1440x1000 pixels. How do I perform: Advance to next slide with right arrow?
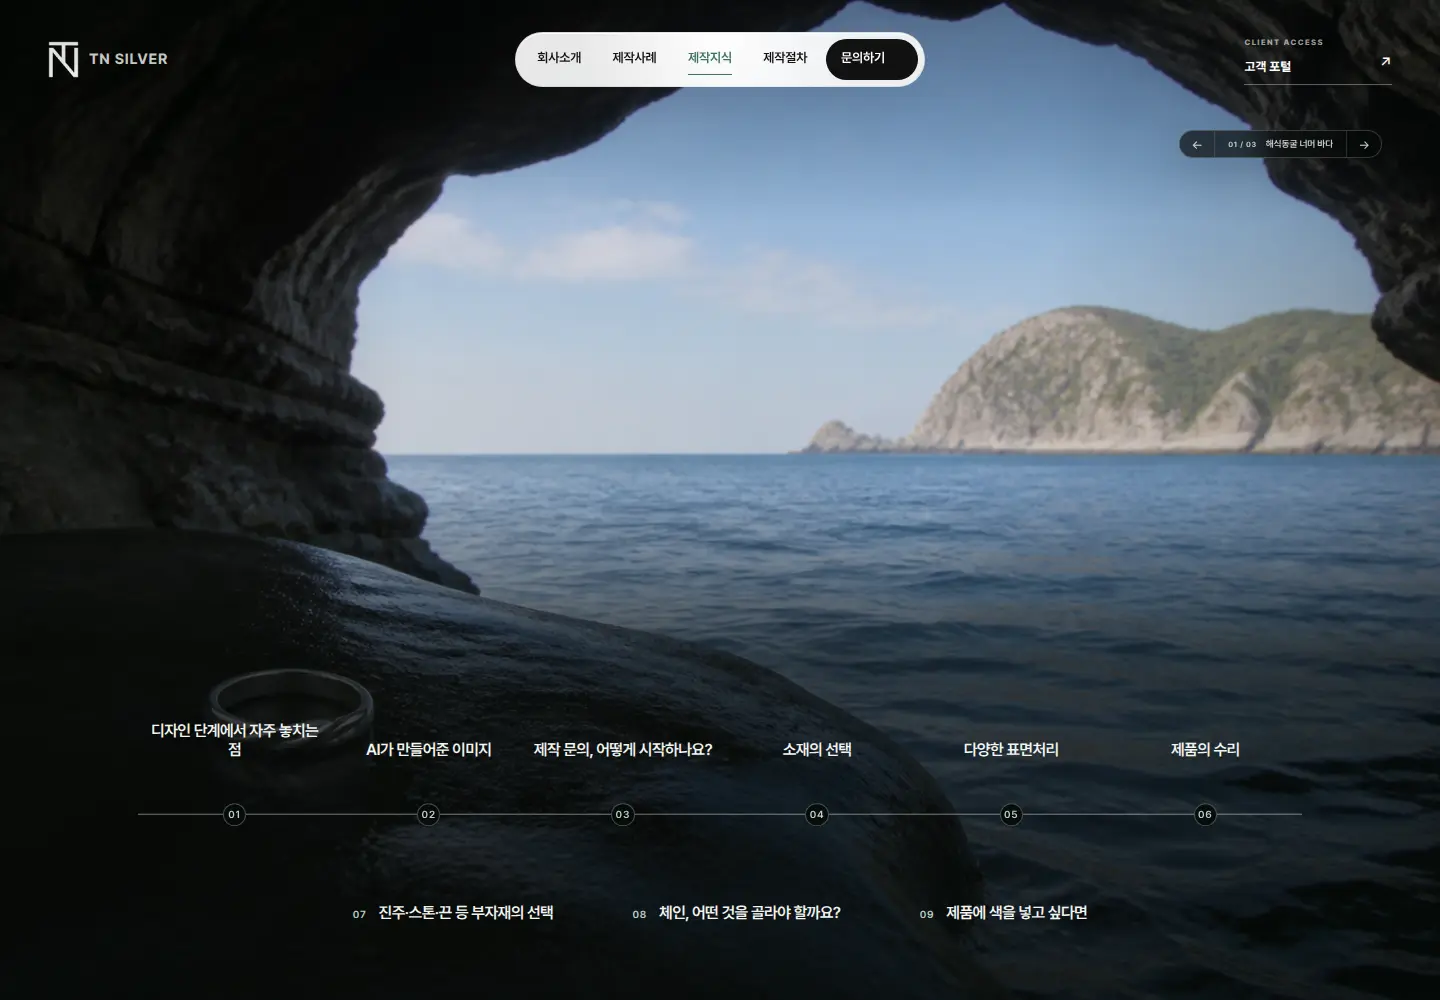[1364, 145]
